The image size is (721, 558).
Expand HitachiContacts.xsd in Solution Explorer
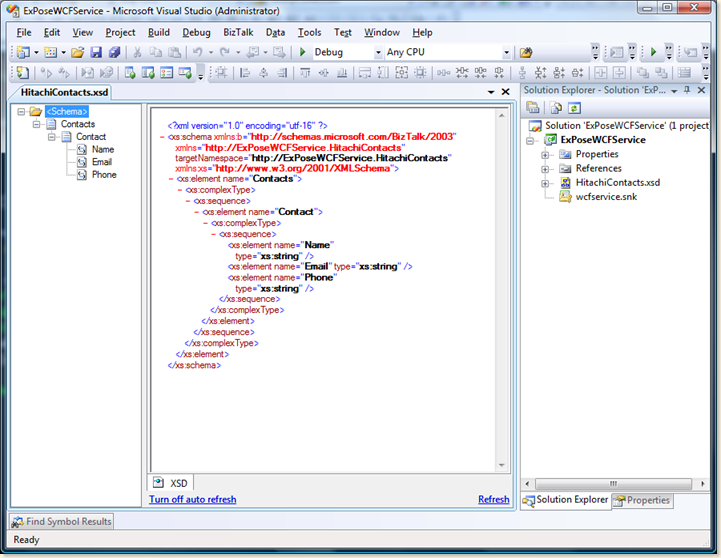tap(545, 183)
